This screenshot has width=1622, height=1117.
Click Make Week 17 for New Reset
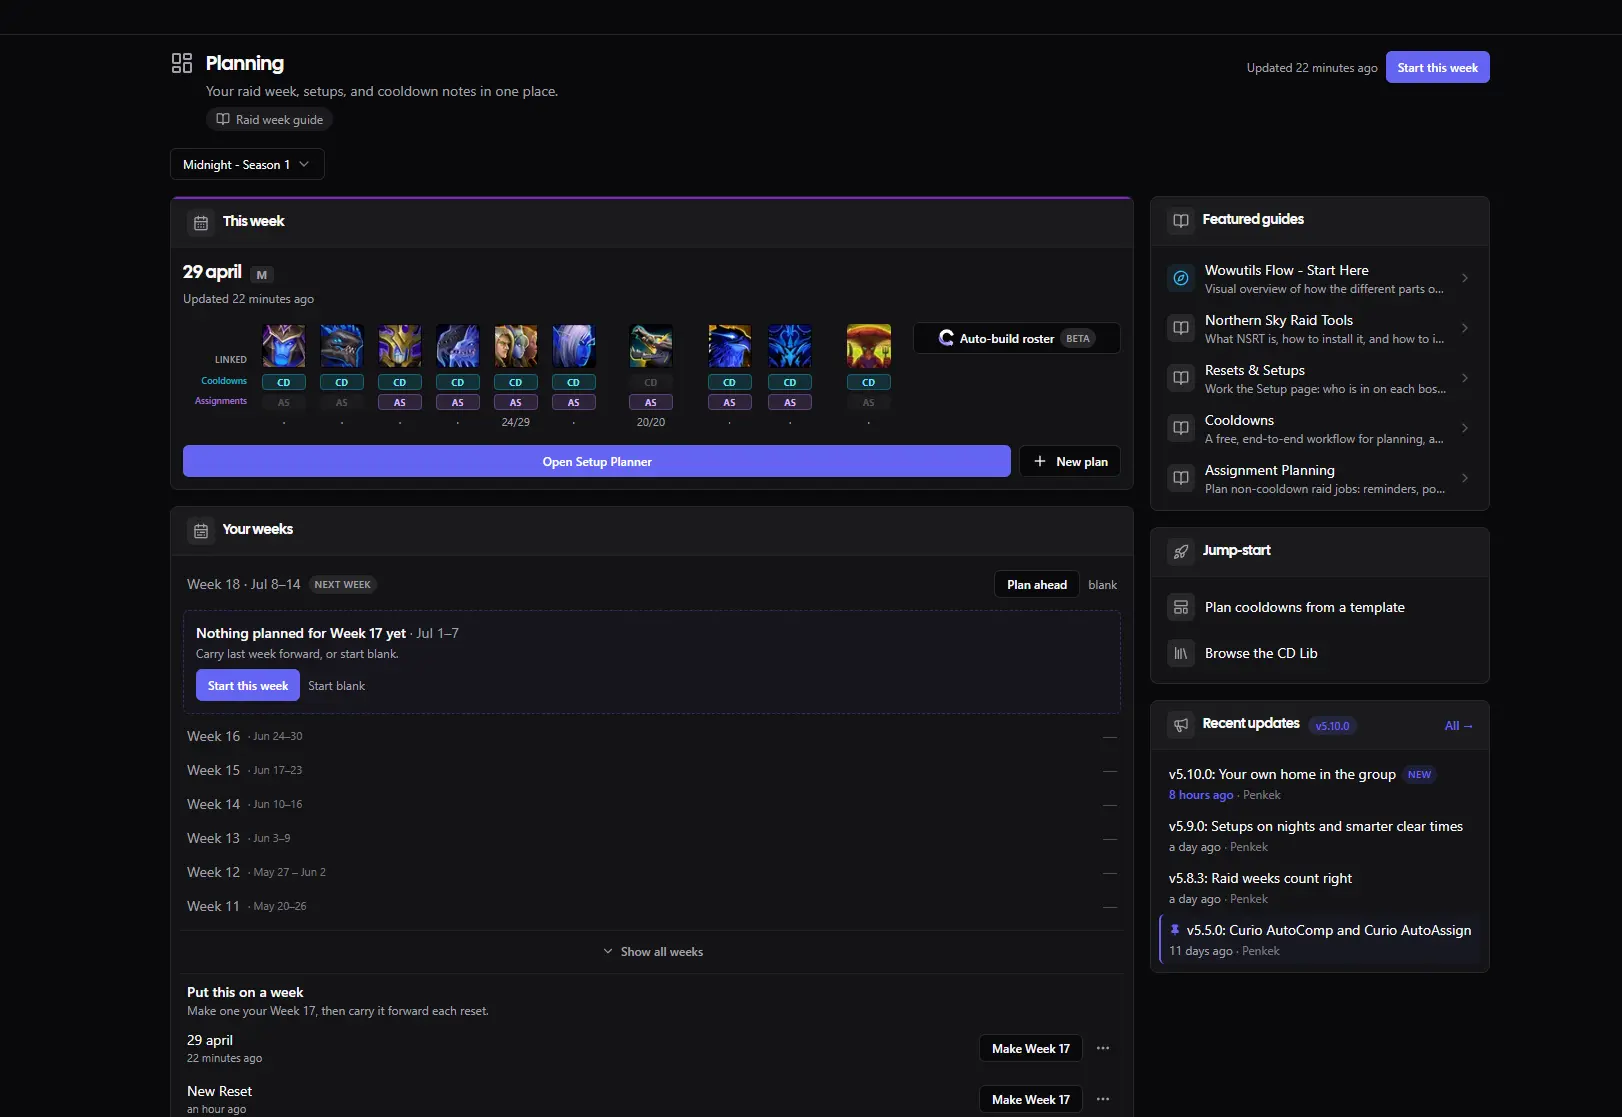1031,1099
